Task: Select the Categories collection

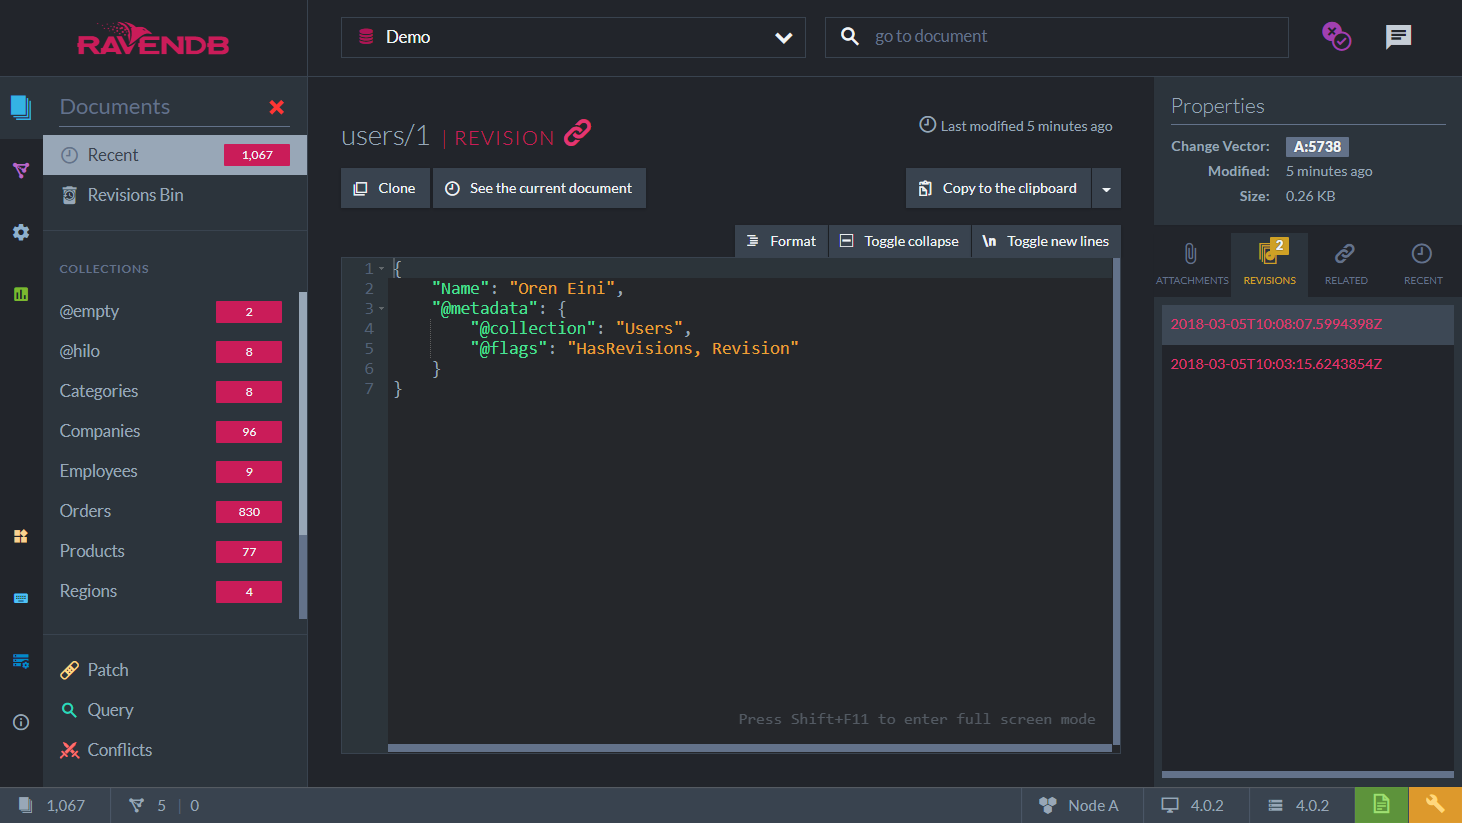Action: [170, 391]
